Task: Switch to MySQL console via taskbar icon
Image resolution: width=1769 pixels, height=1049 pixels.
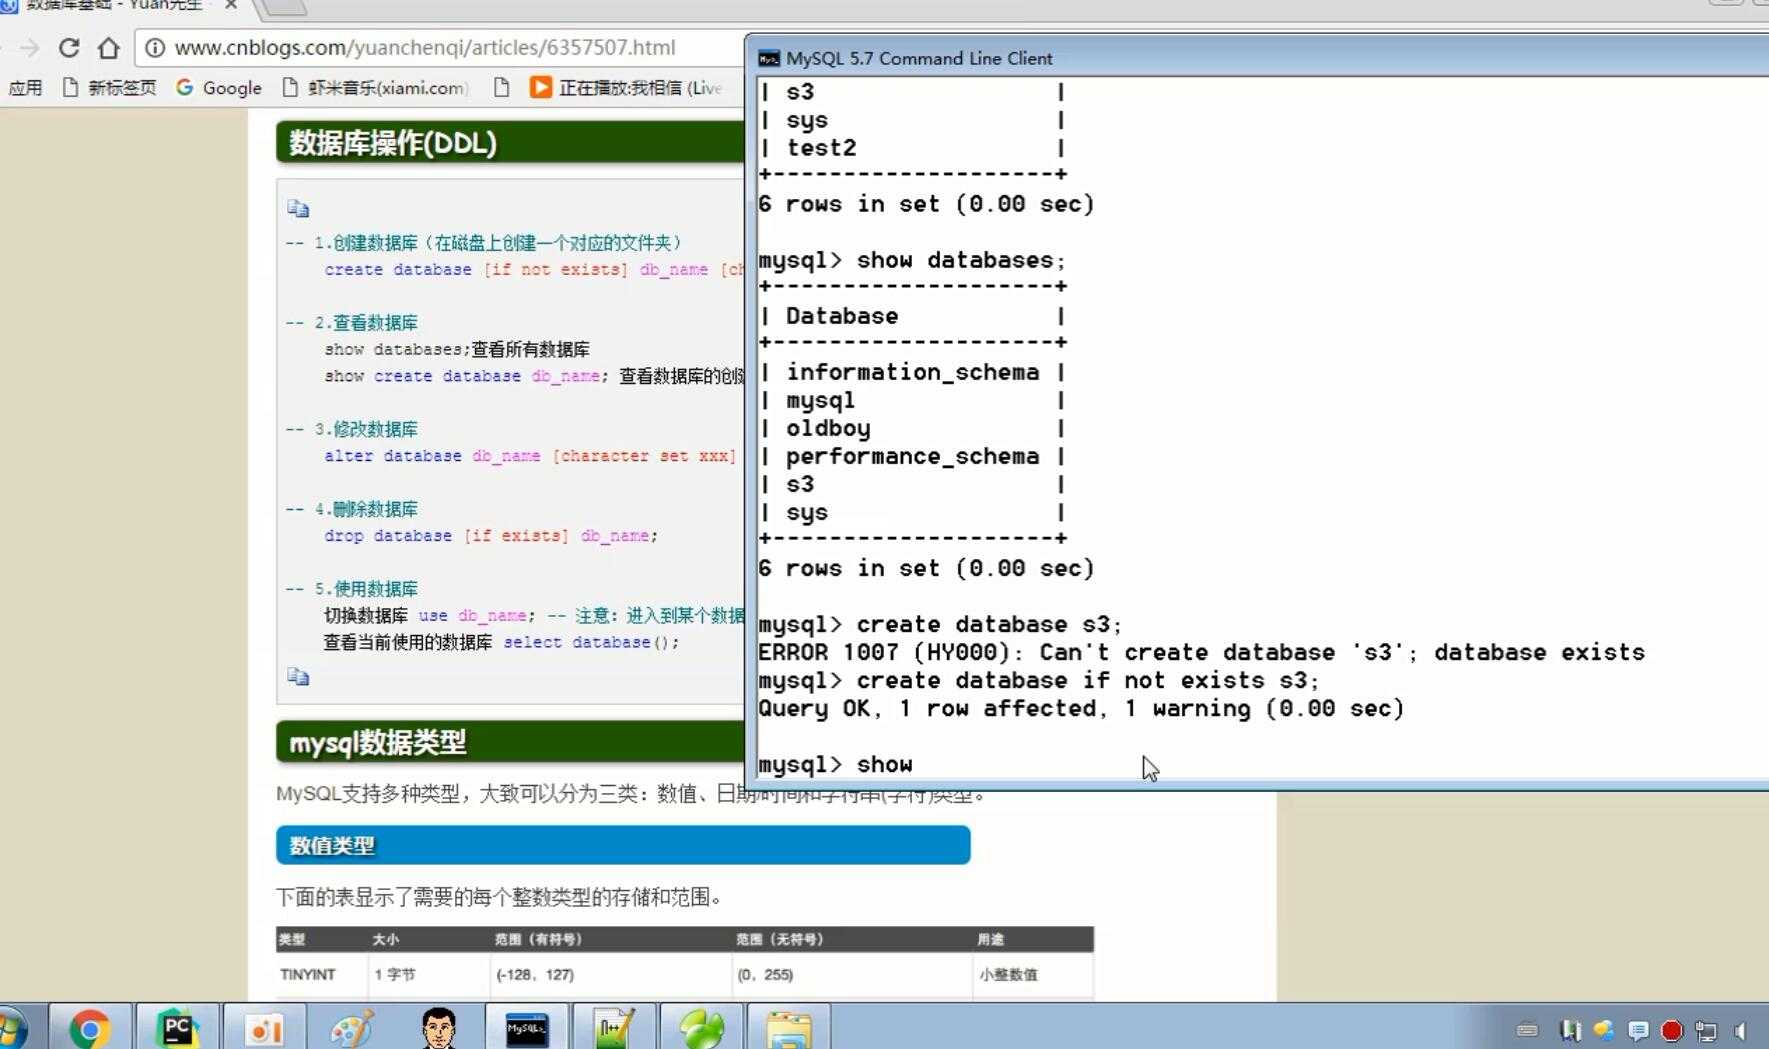Action: 526,1028
